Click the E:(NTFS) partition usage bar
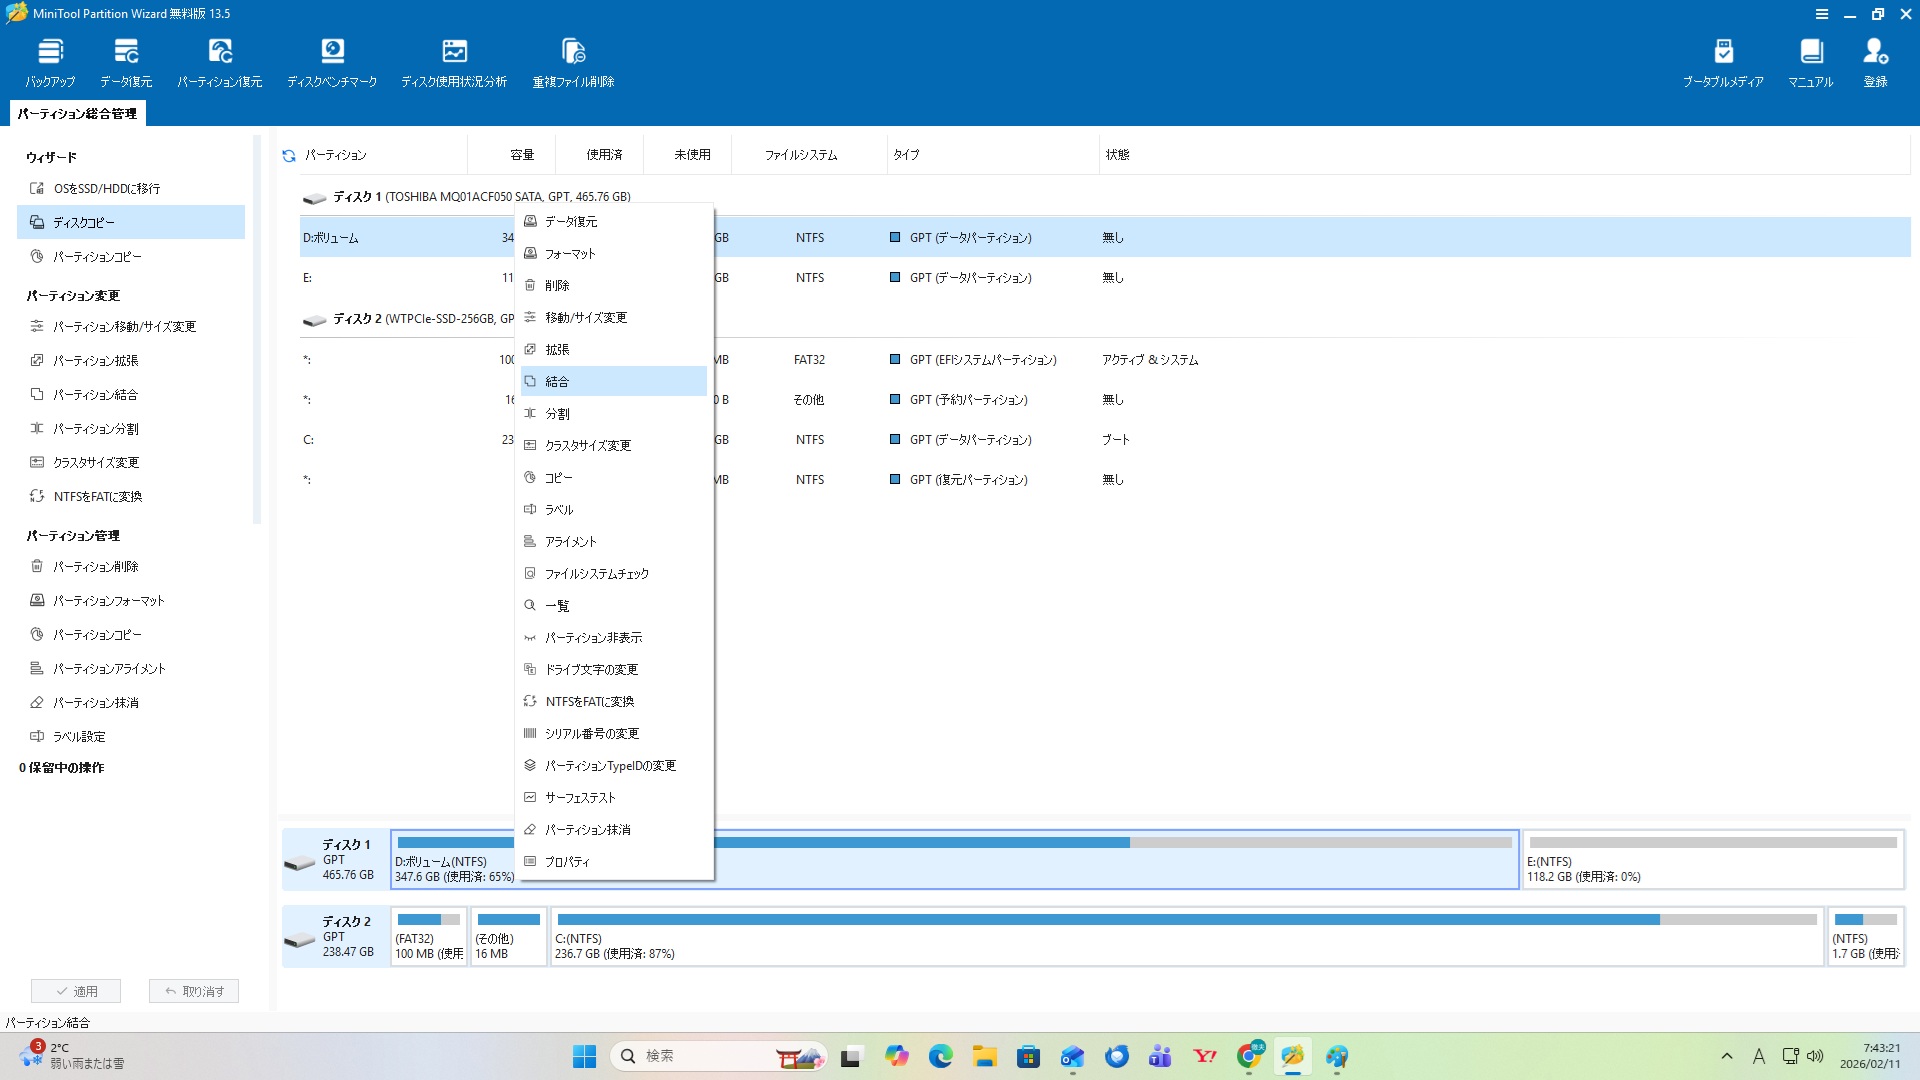The height and width of the screenshot is (1080, 1920). (1712, 843)
